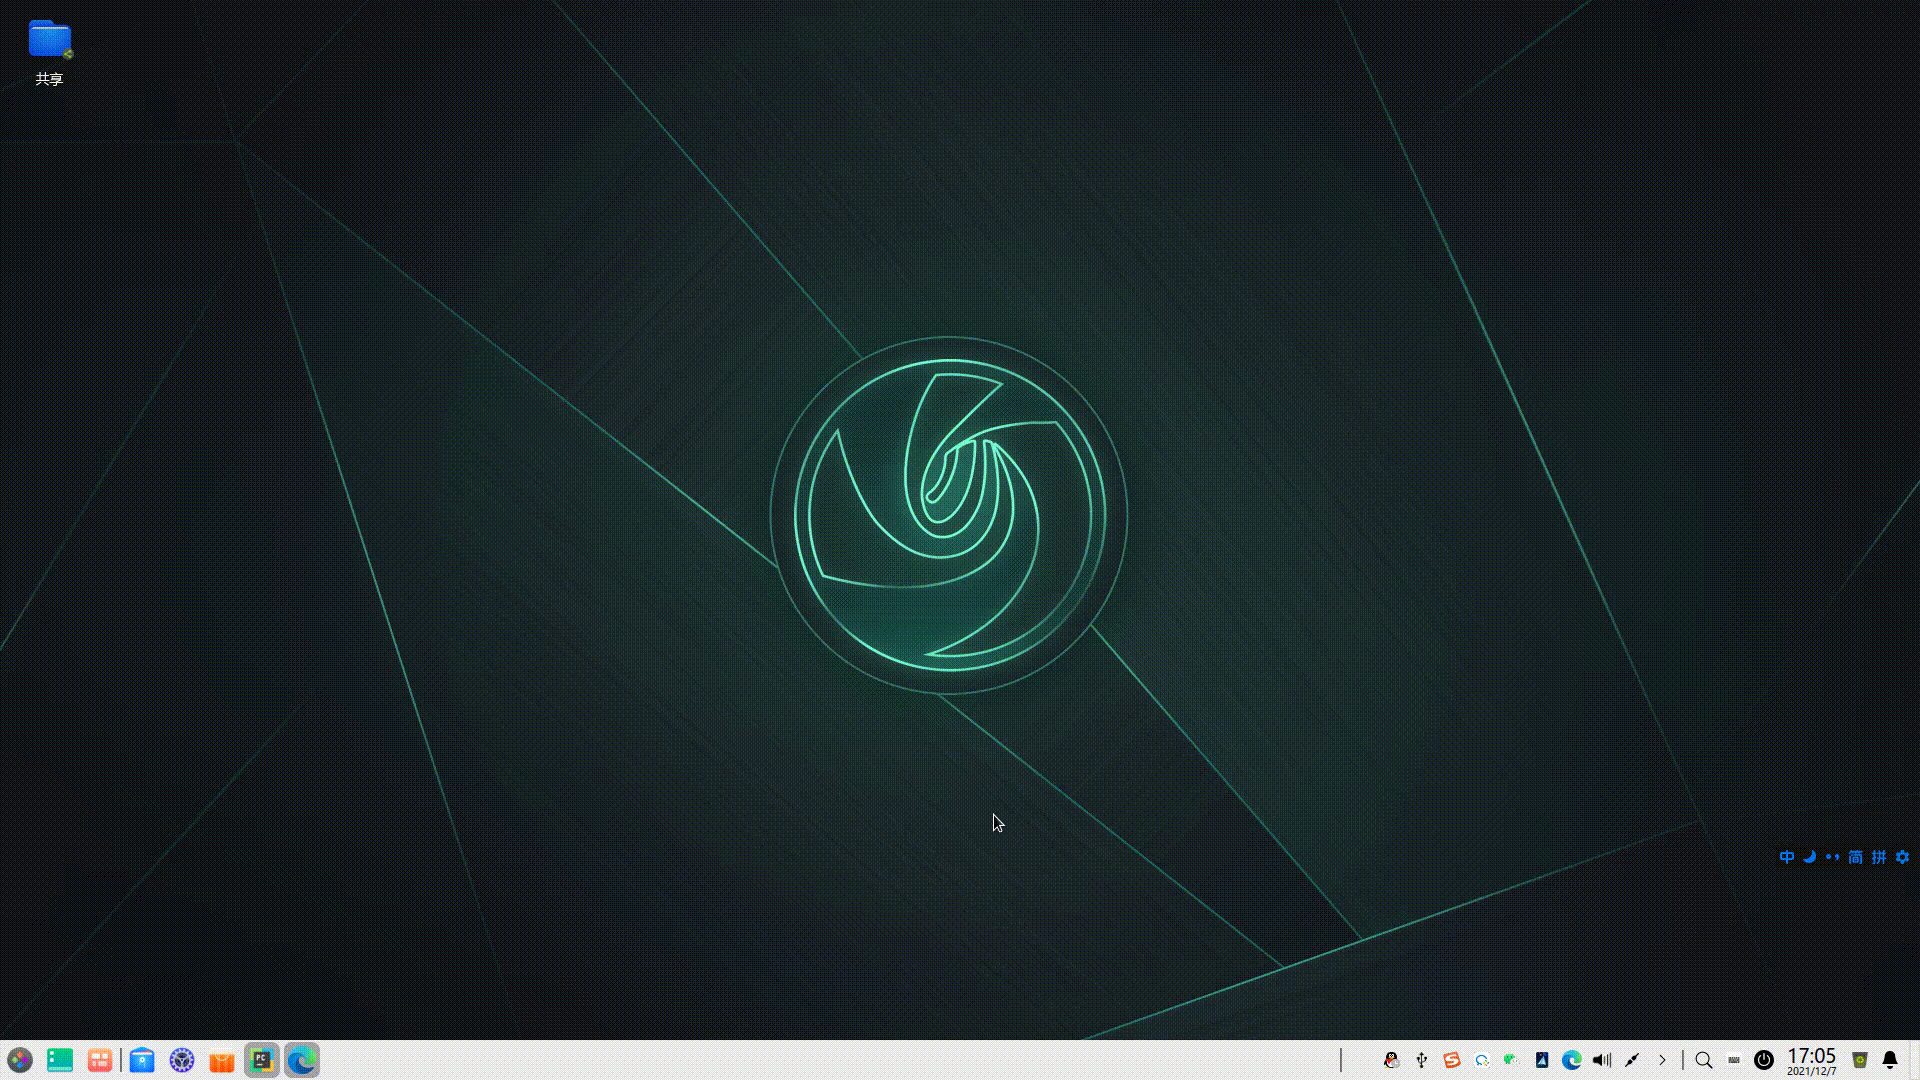Open the Control Center gear icon
1920x1080 pixels.
coord(181,1060)
